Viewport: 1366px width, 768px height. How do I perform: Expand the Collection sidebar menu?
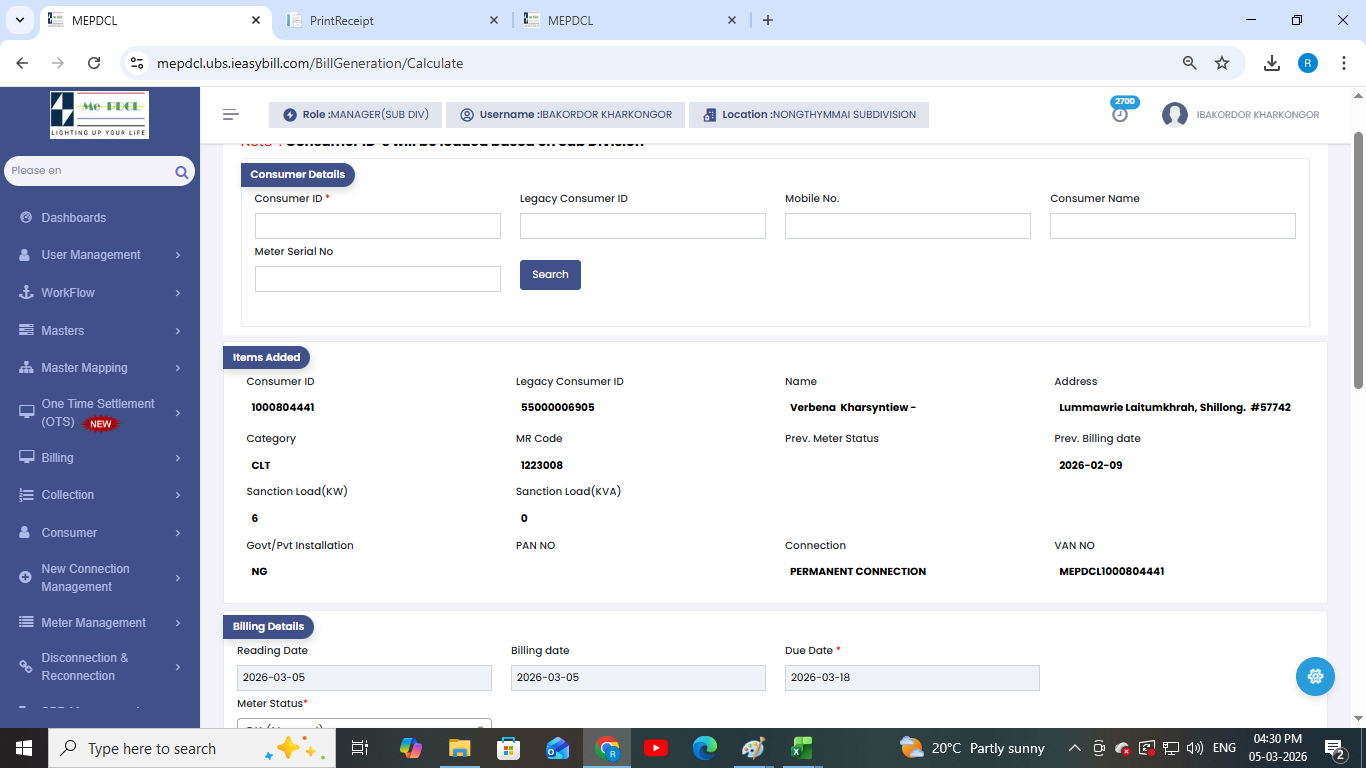click(99, 495)
